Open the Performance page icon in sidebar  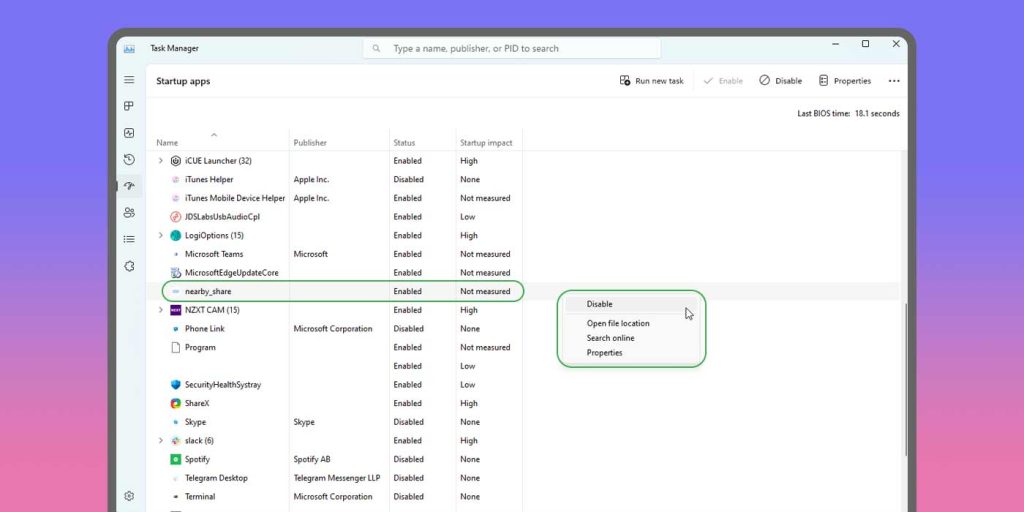point(129,133)
